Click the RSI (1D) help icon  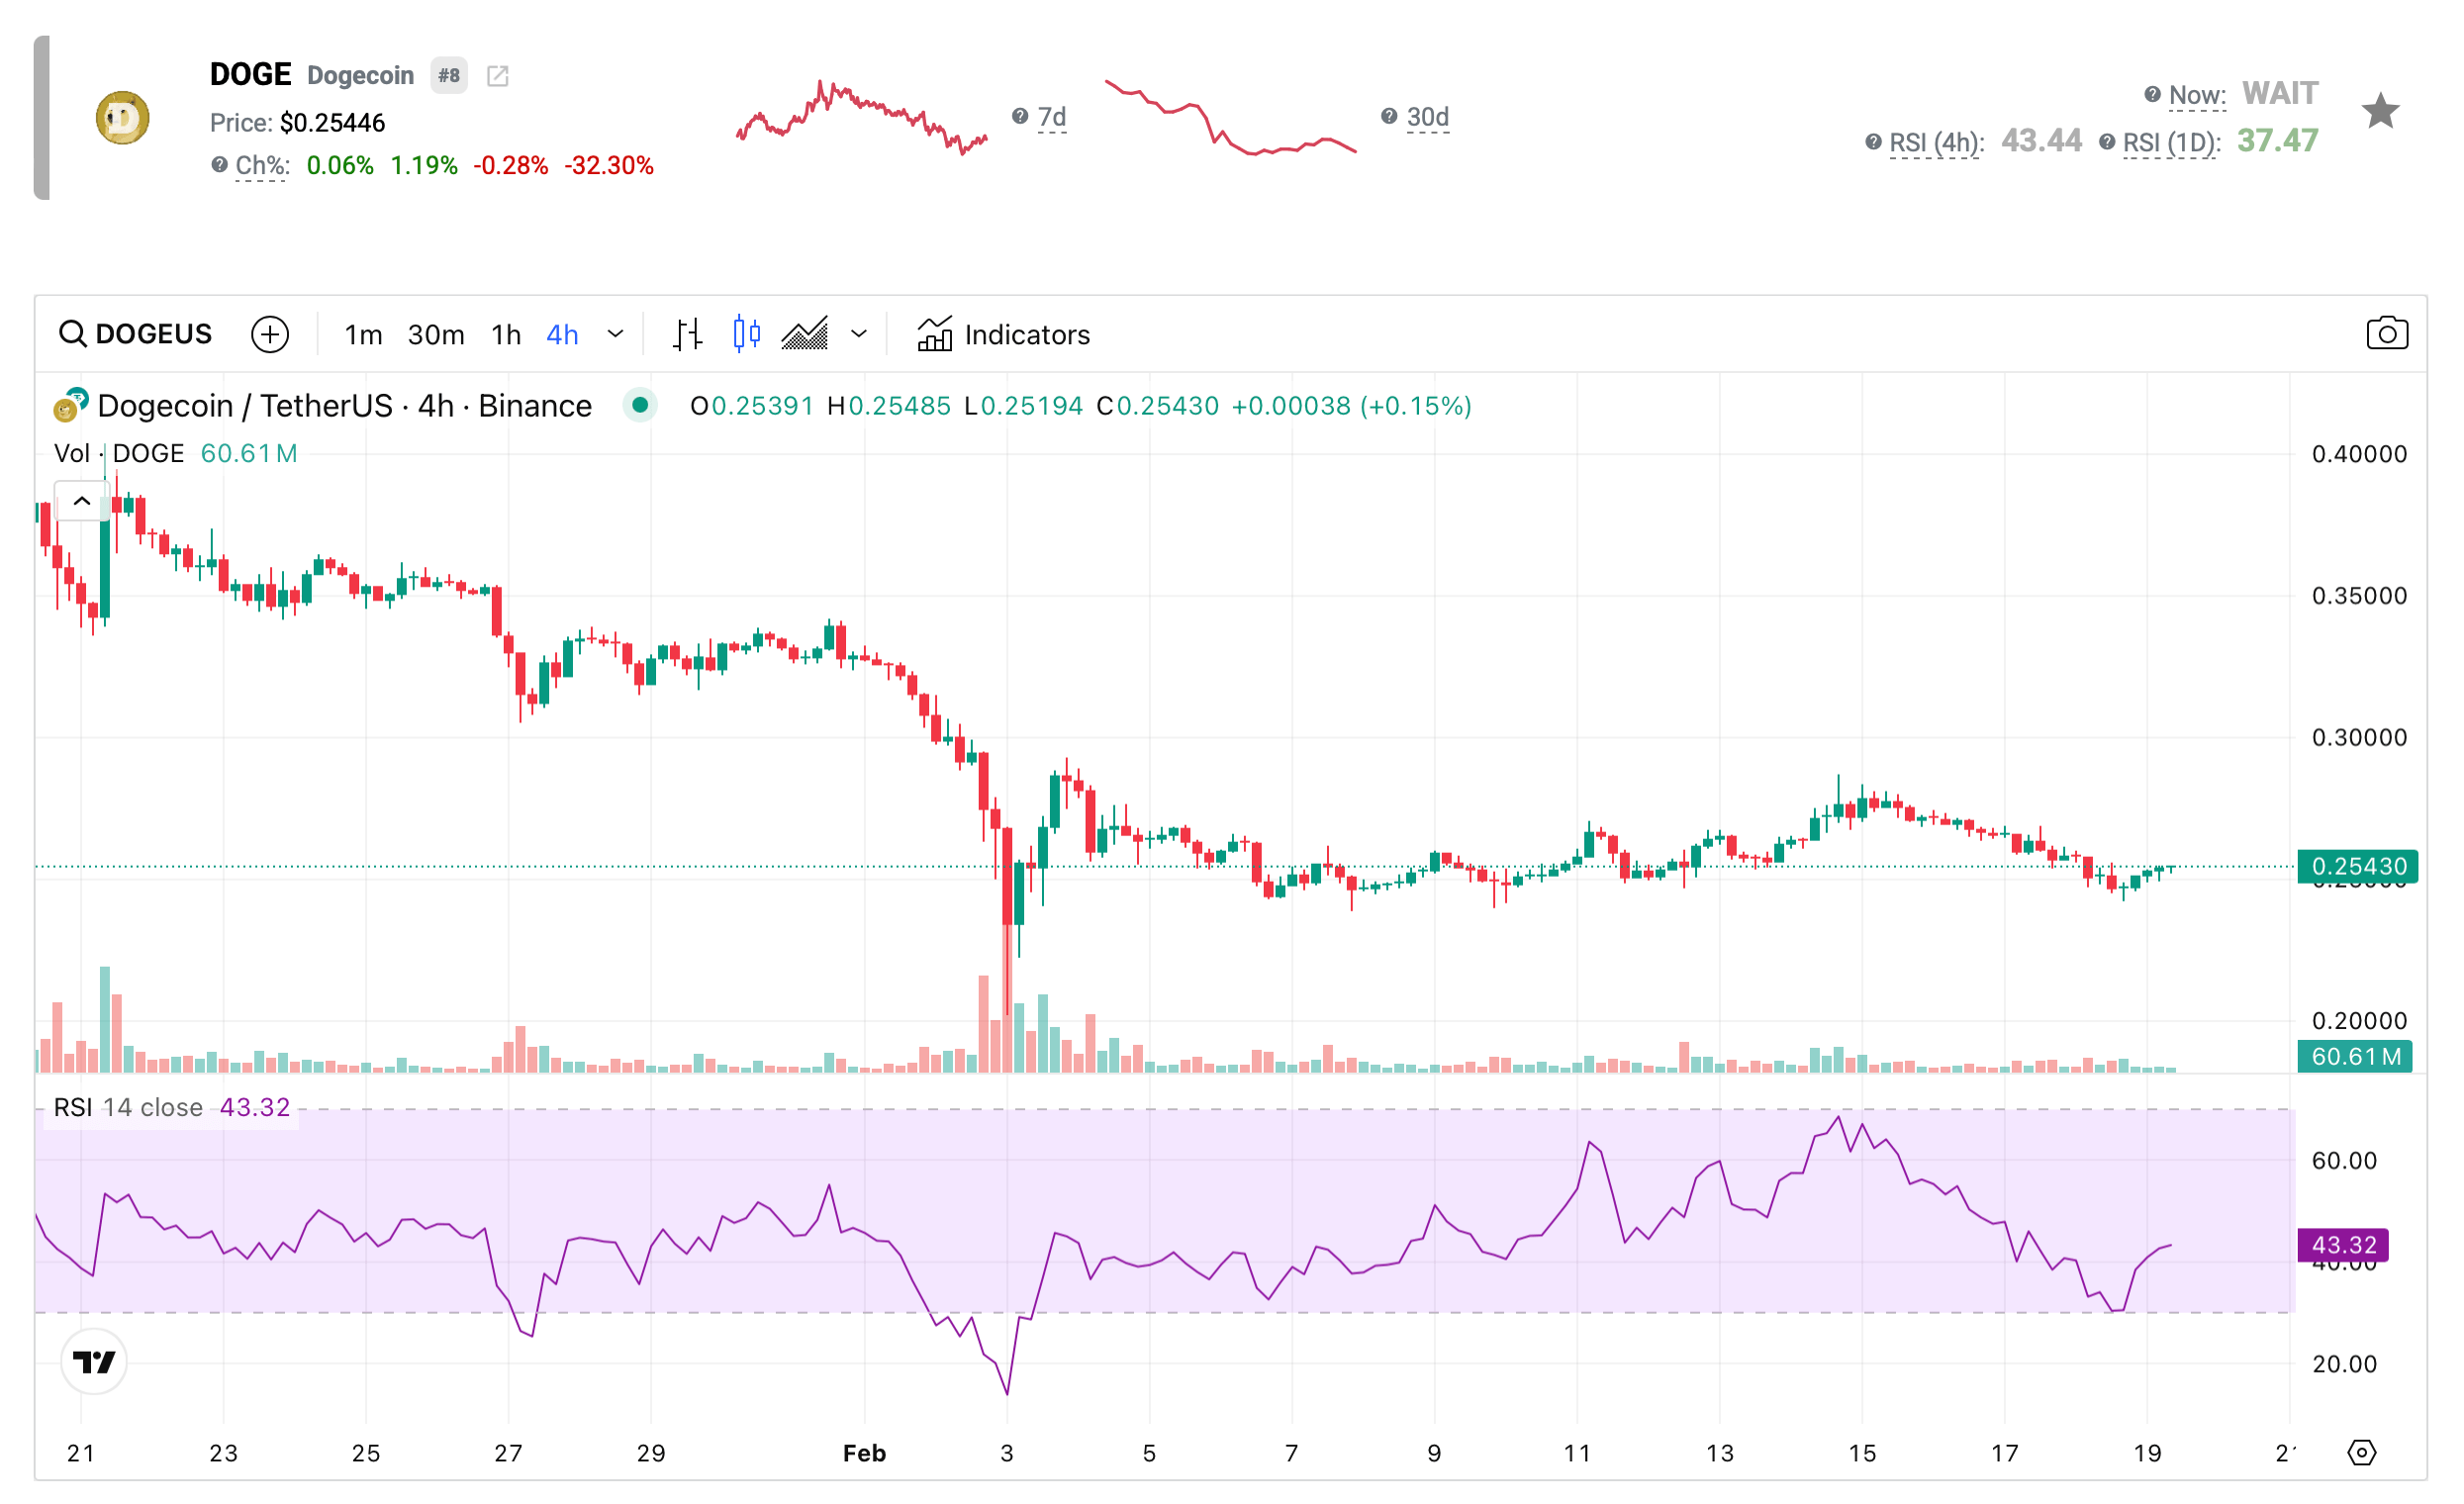tap(2106, 142)
